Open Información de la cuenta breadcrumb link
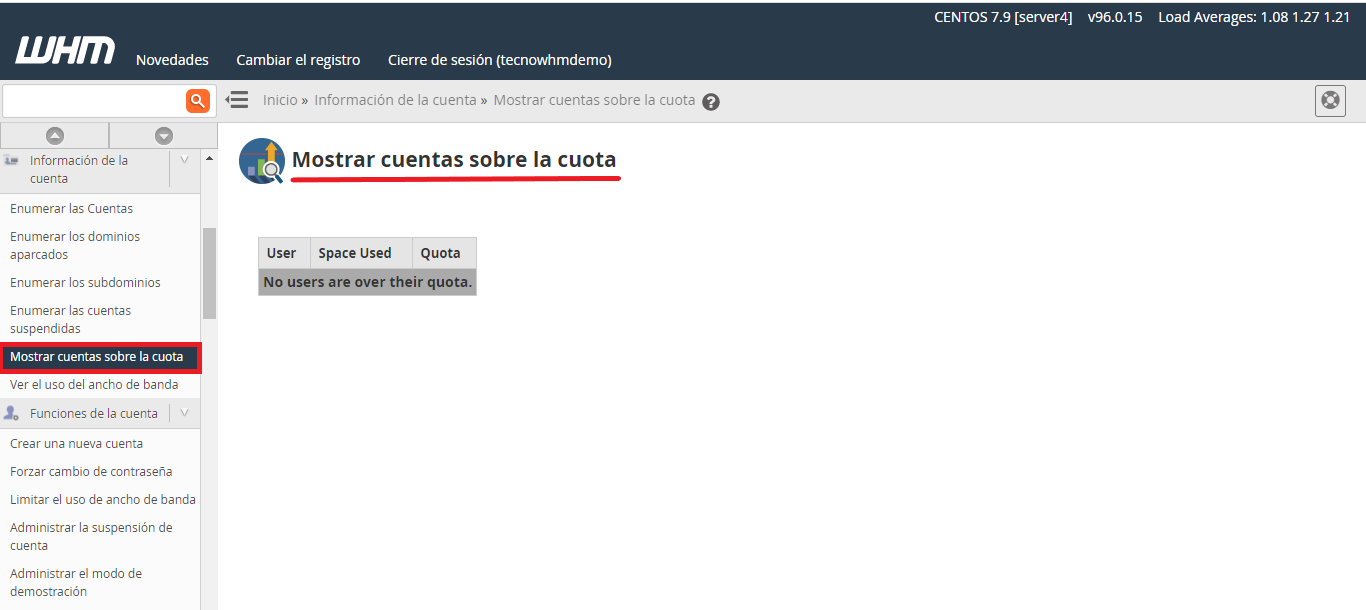Image resolution: width=1366 pixels, height=610 pixels. tap(395, 100)
